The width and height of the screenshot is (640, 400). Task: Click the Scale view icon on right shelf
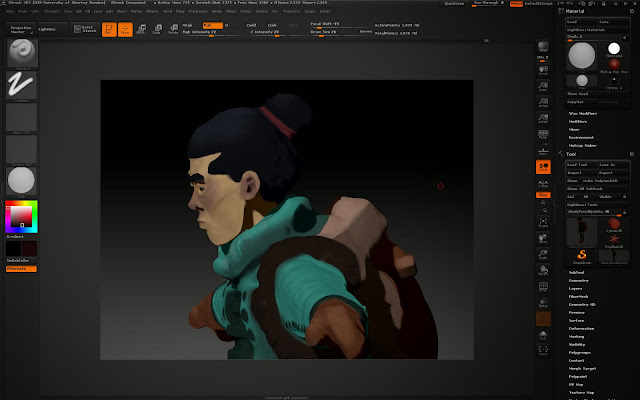543,255
